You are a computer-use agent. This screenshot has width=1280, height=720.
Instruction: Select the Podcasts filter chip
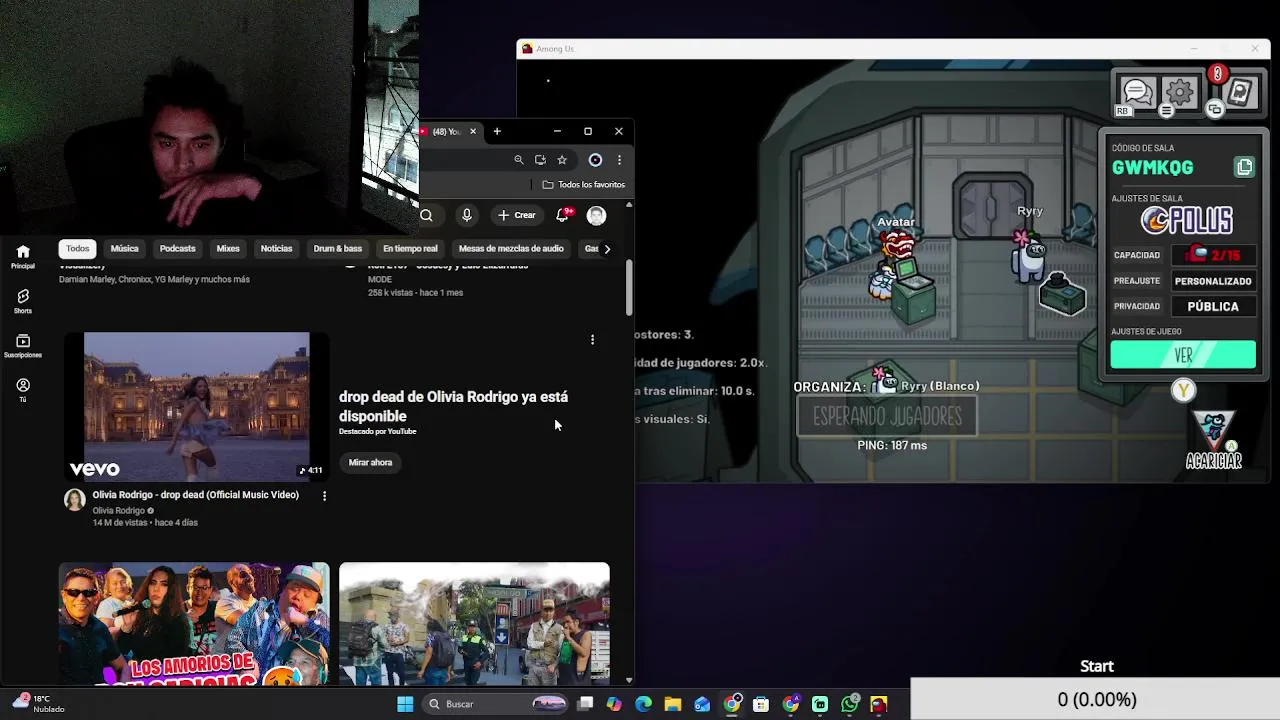(178, 248)
